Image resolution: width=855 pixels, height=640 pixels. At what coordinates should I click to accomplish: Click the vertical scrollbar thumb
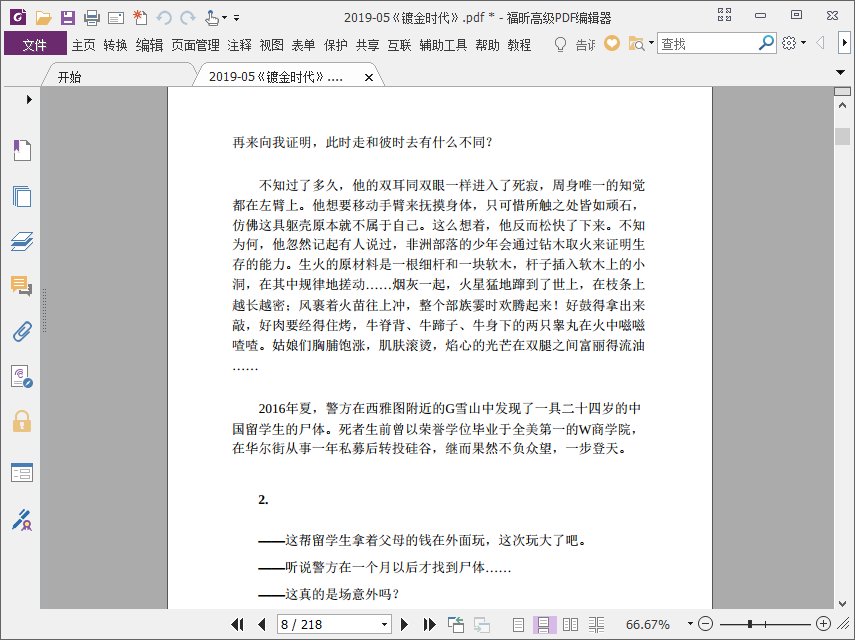842,136
